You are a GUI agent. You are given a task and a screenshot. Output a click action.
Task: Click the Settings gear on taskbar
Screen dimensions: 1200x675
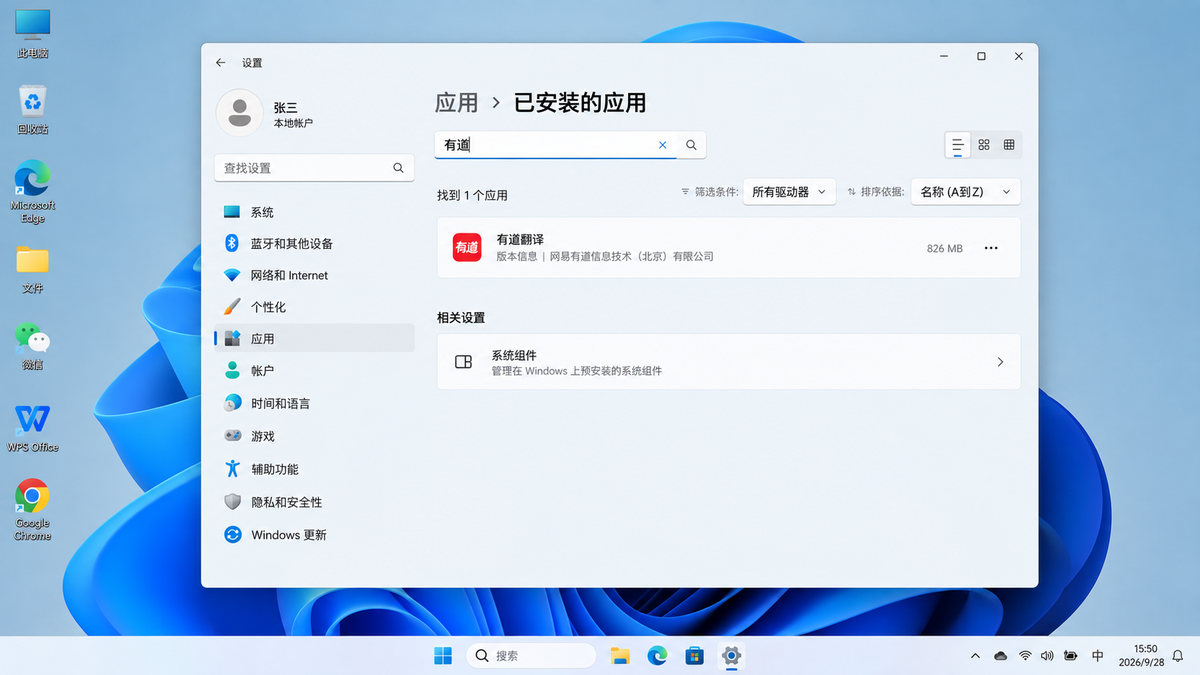click(x=731, y=656)
